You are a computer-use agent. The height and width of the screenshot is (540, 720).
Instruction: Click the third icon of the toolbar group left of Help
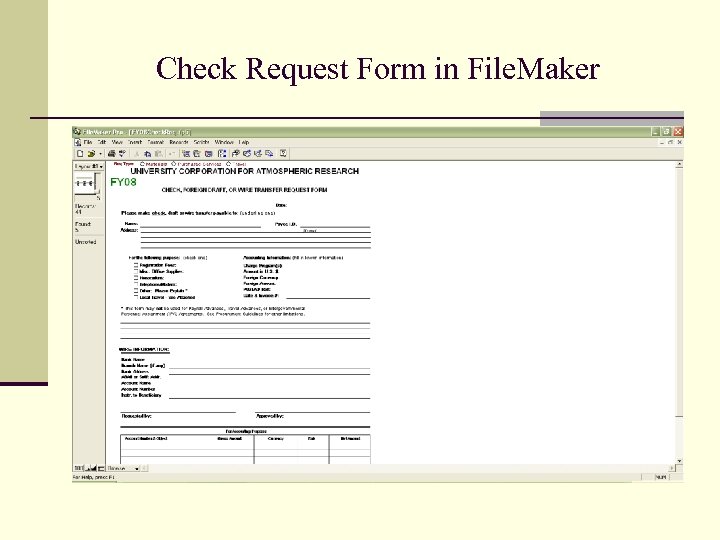tap(258, 154)
